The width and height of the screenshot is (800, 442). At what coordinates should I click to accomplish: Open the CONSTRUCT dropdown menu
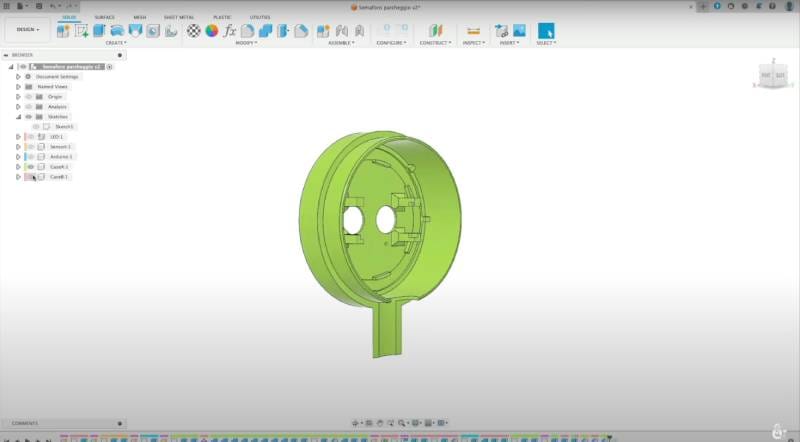point(435,43)
